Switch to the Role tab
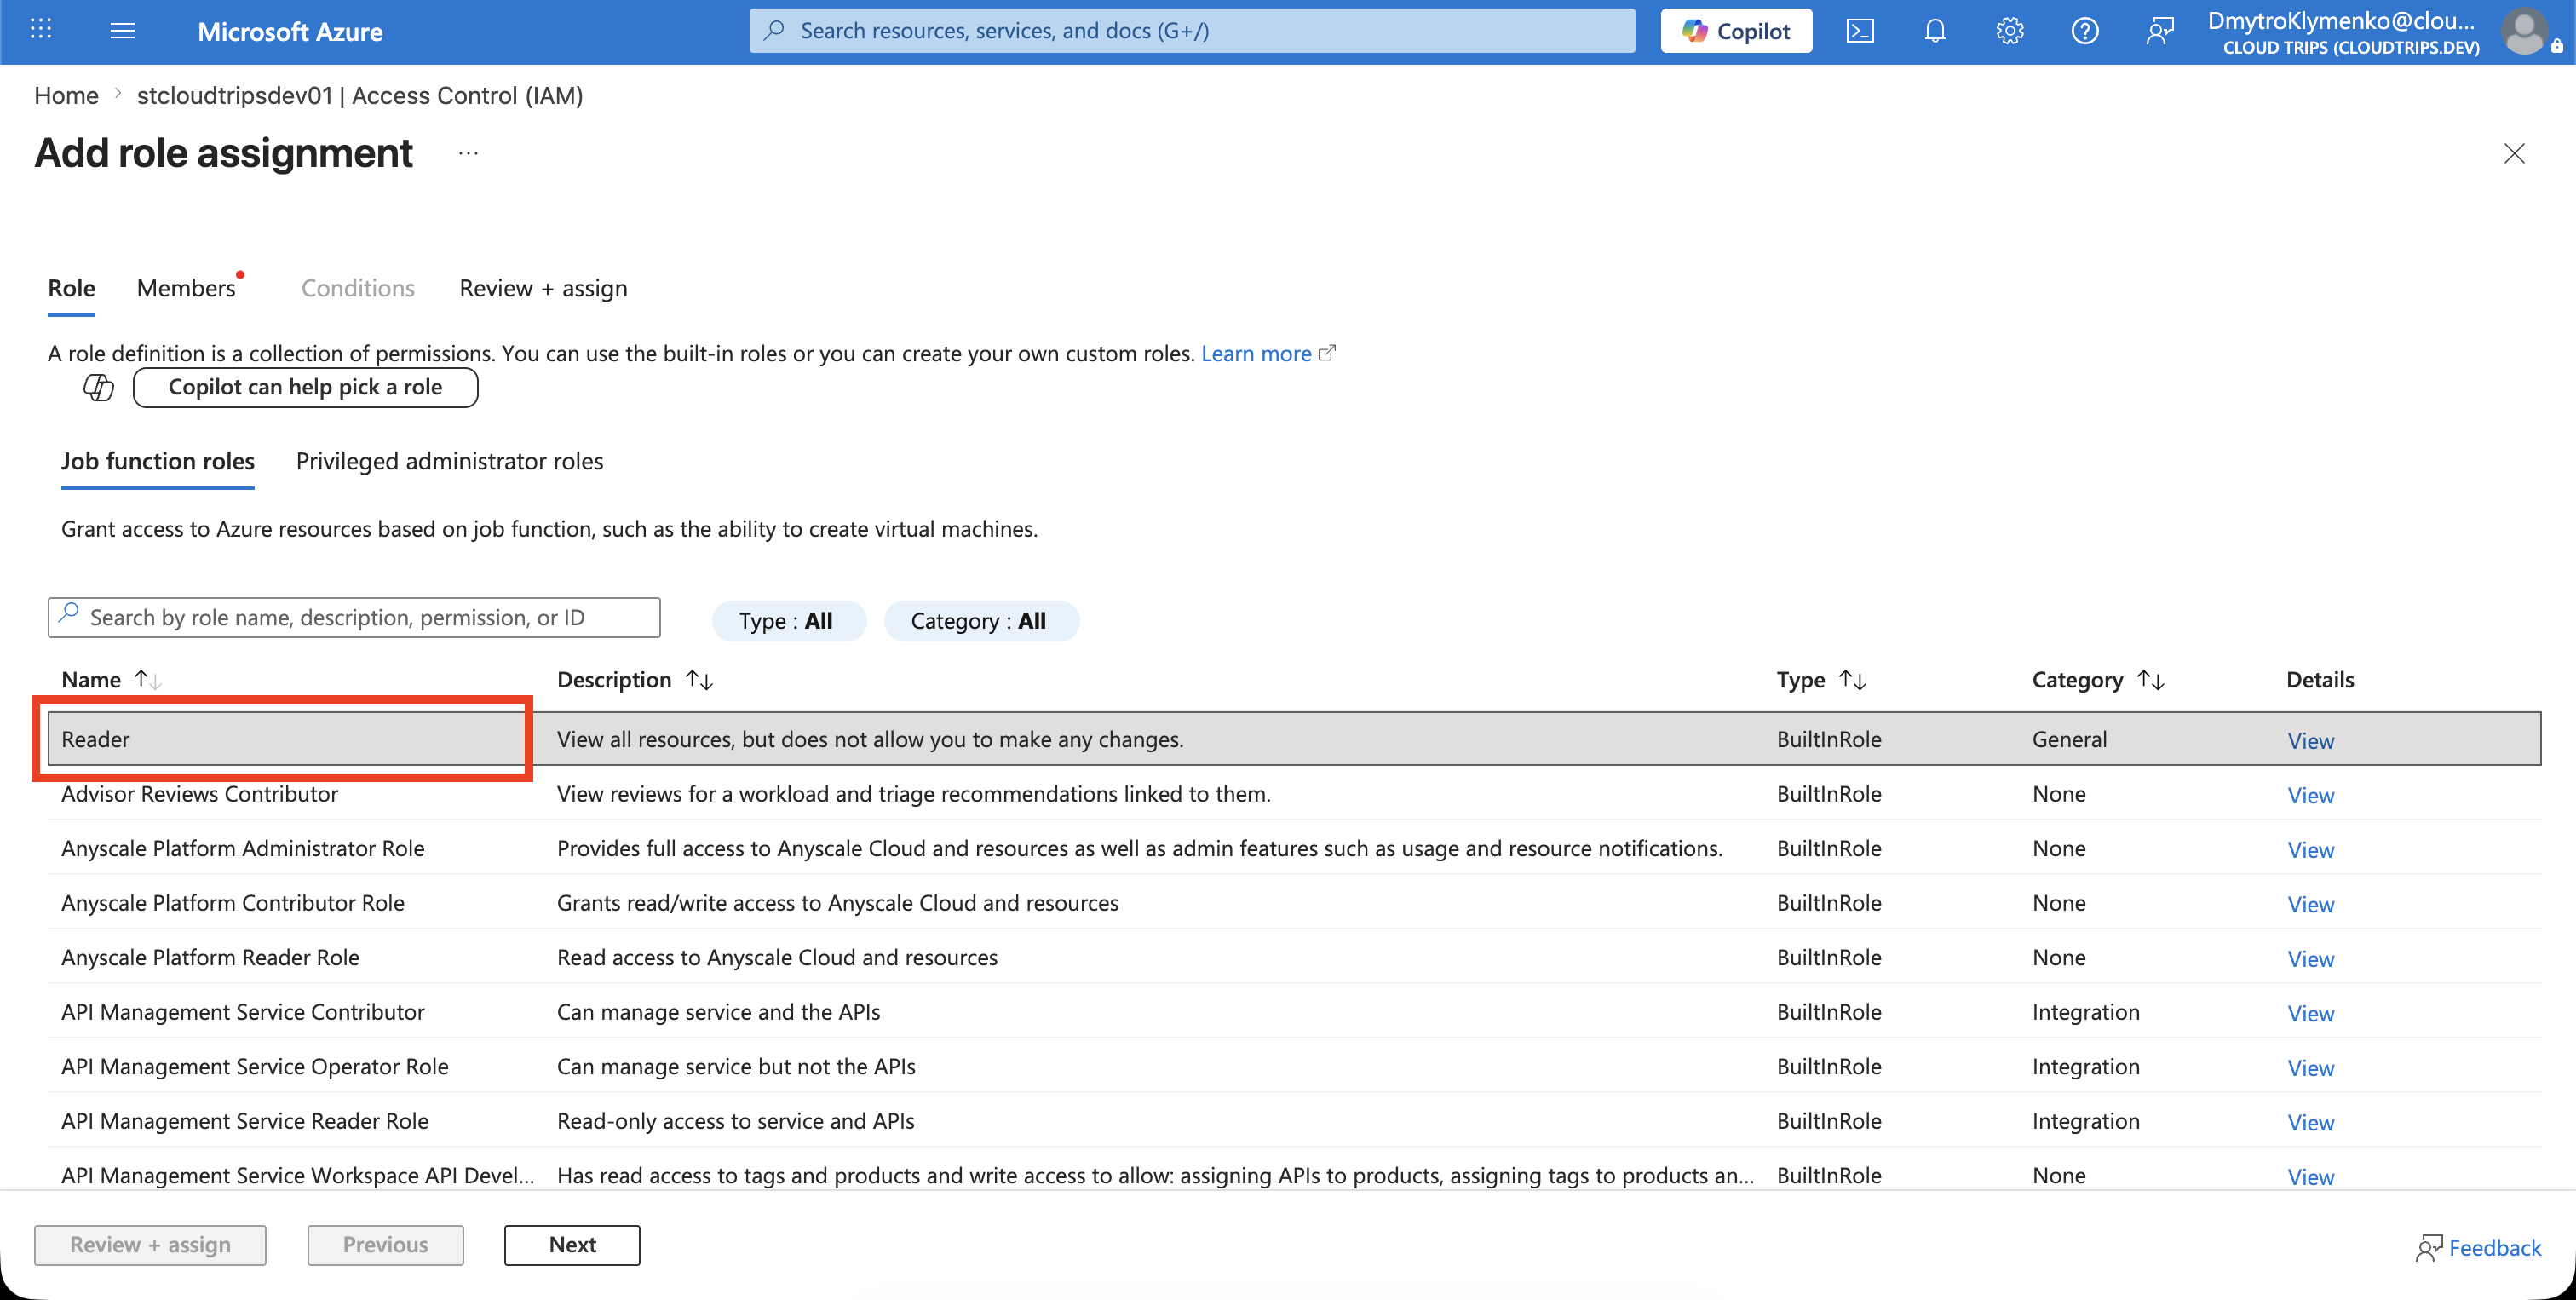The height and width of the screenshot is (1300, 2576). (x=72, y=288)
